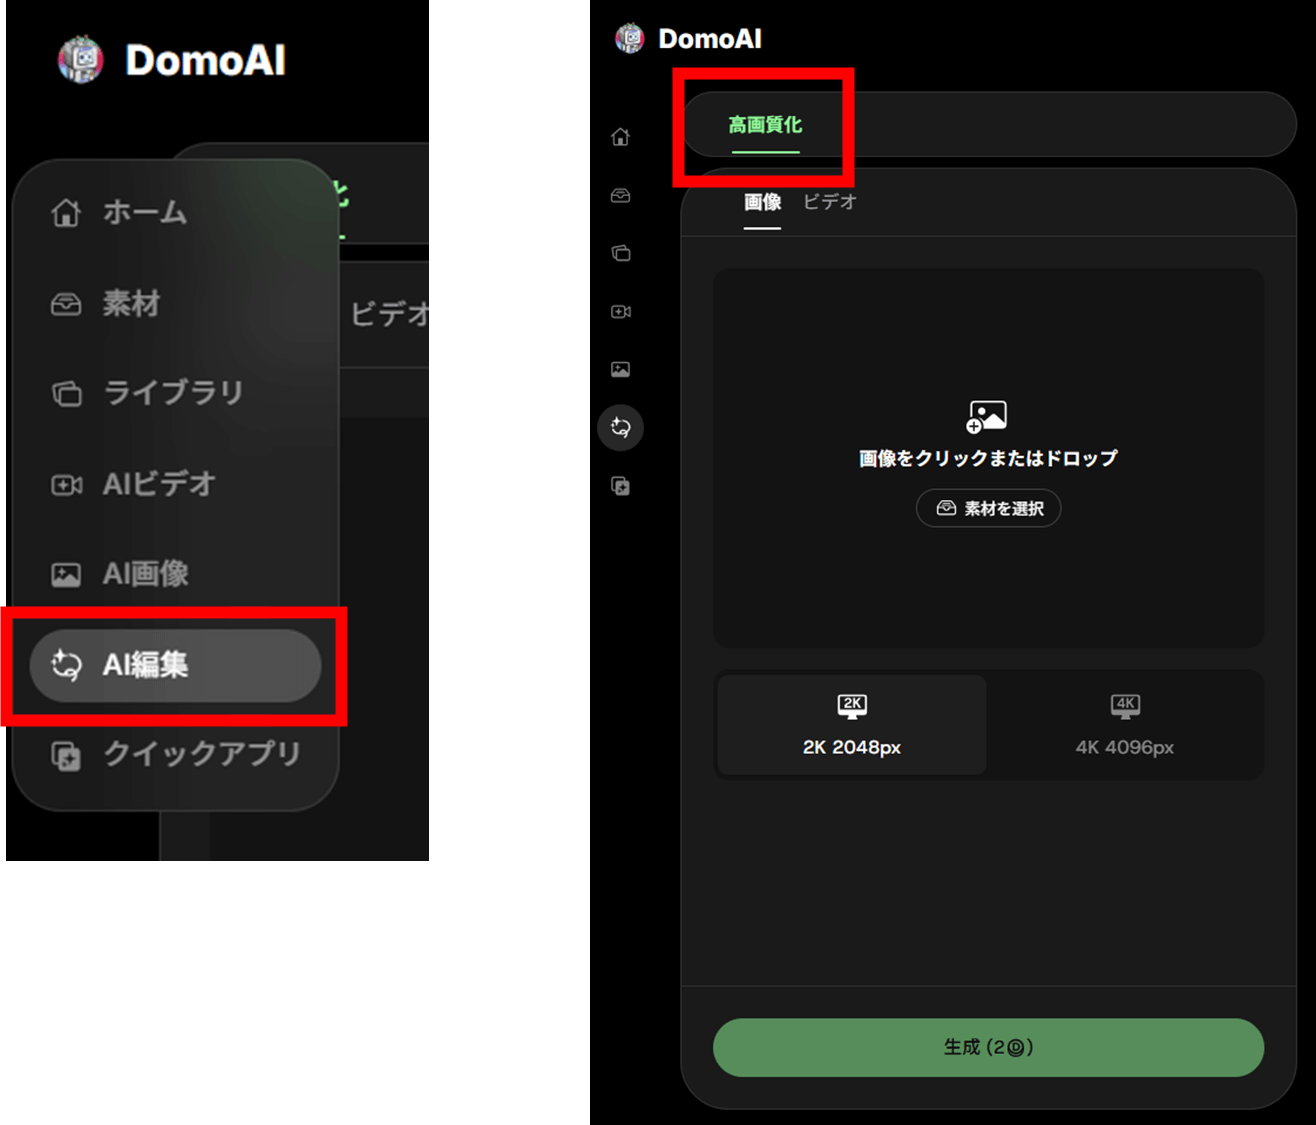This screenshot has width=1316, height=1125.
Task: Click the materials tray icon in collapsed sidebar
Action: point(620,195)
